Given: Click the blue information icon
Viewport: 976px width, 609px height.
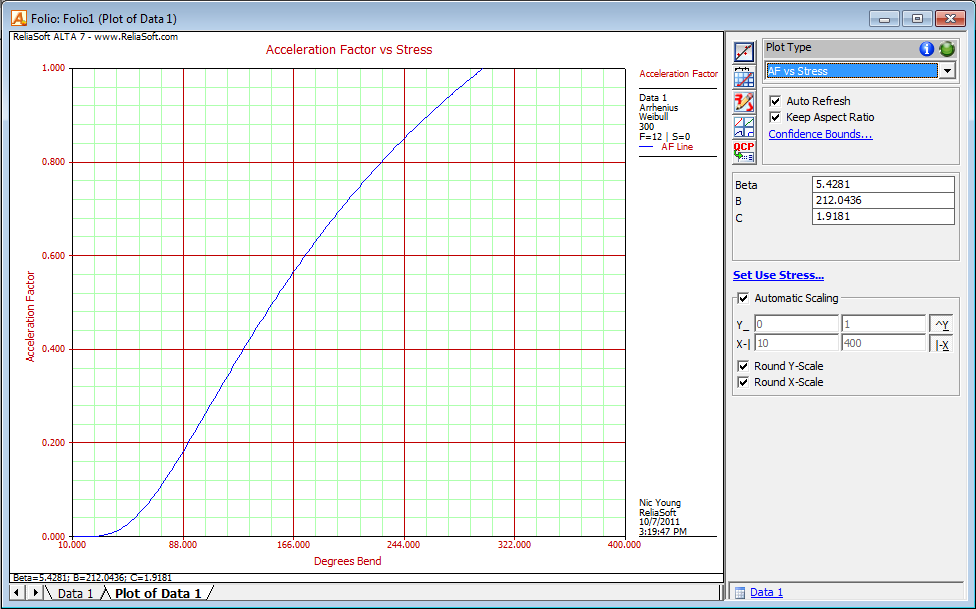Looking at the screenshot, I should (926, 49).
